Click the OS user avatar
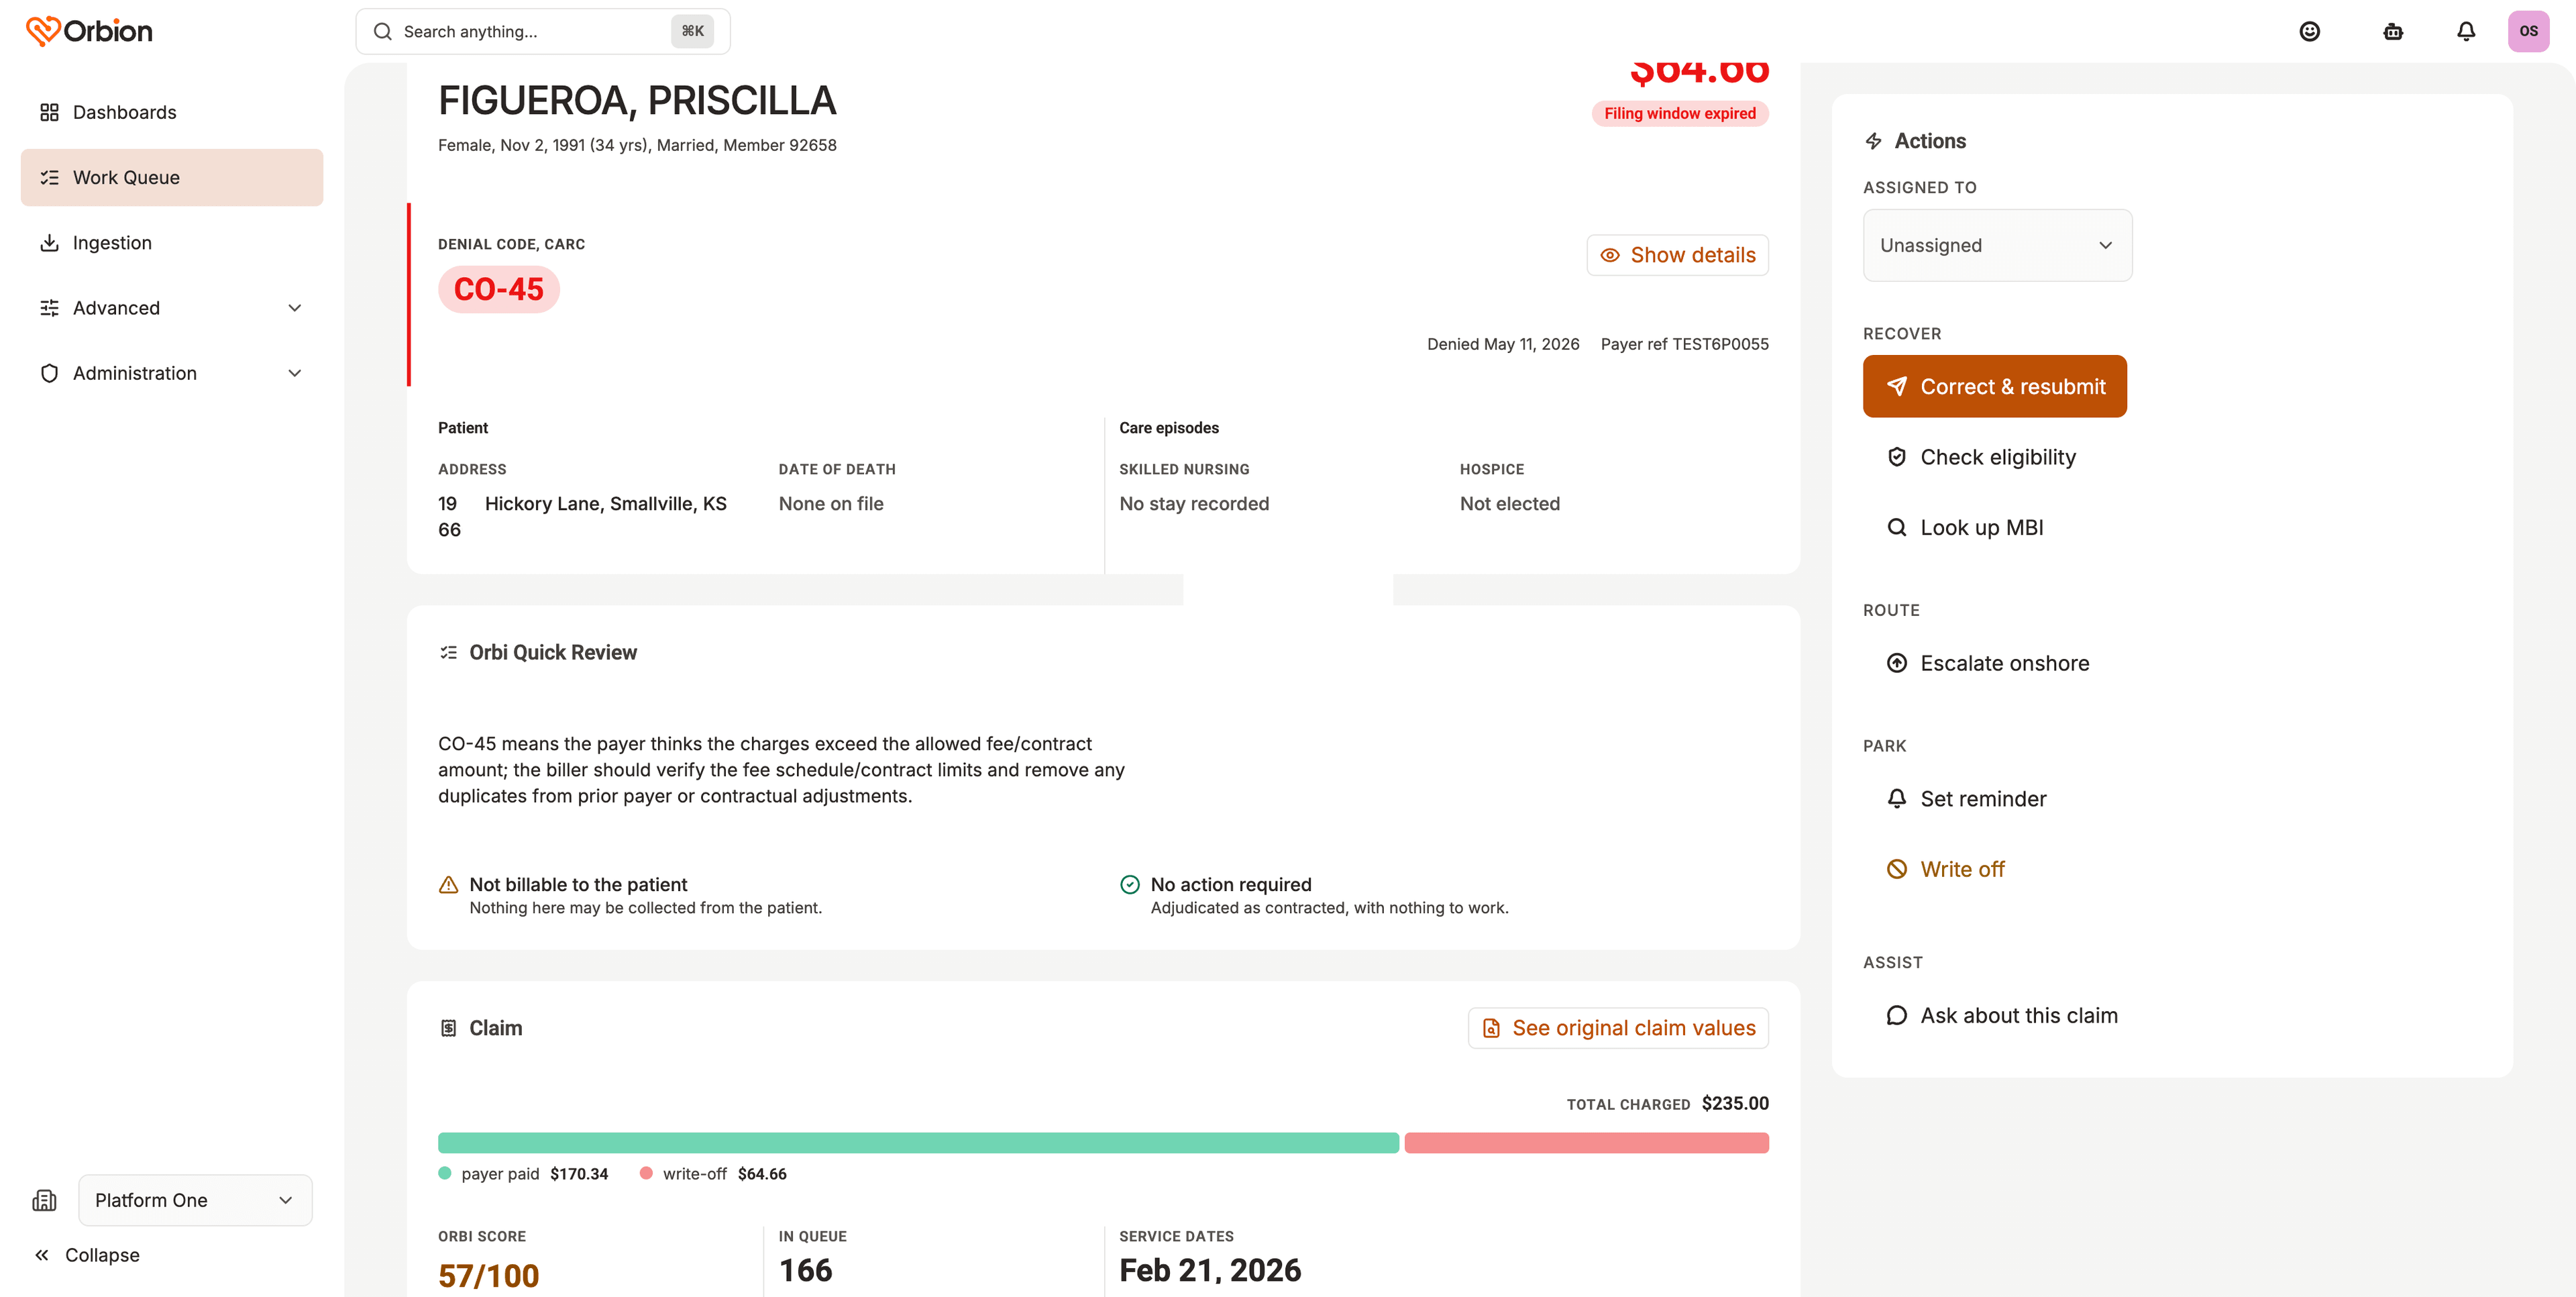This screenshot has height=1297, width=2576. (2528, 31)
